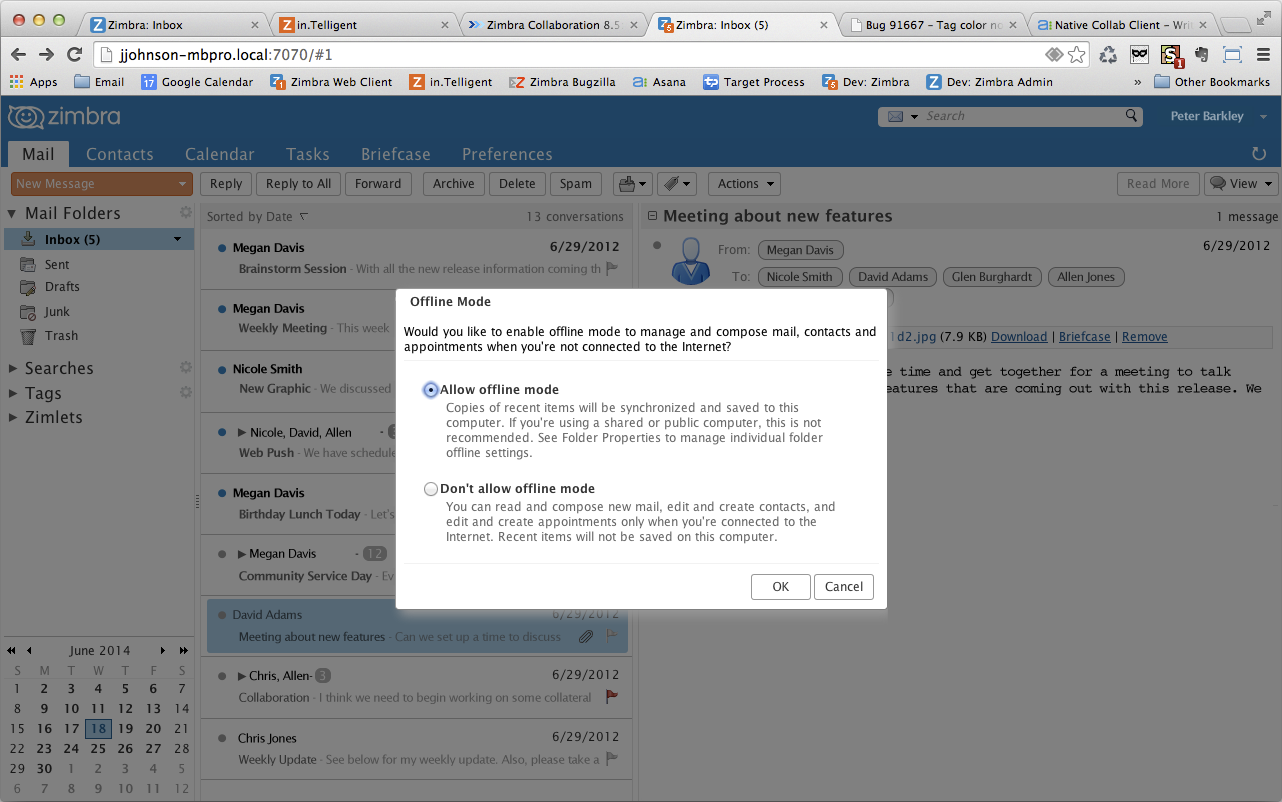The width and height of the screenshot is (1282, 802).
Task: Collapse the Mail Folders section
Action: point(12,213)
